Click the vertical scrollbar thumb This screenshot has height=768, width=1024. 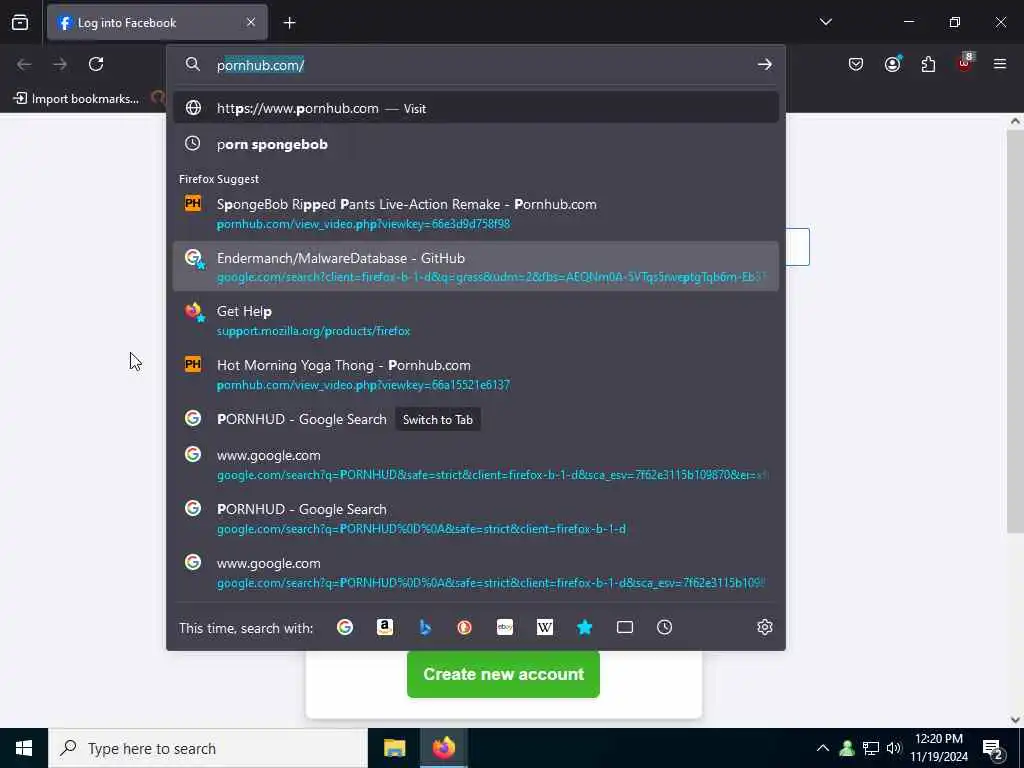(x=1016, y=331)
